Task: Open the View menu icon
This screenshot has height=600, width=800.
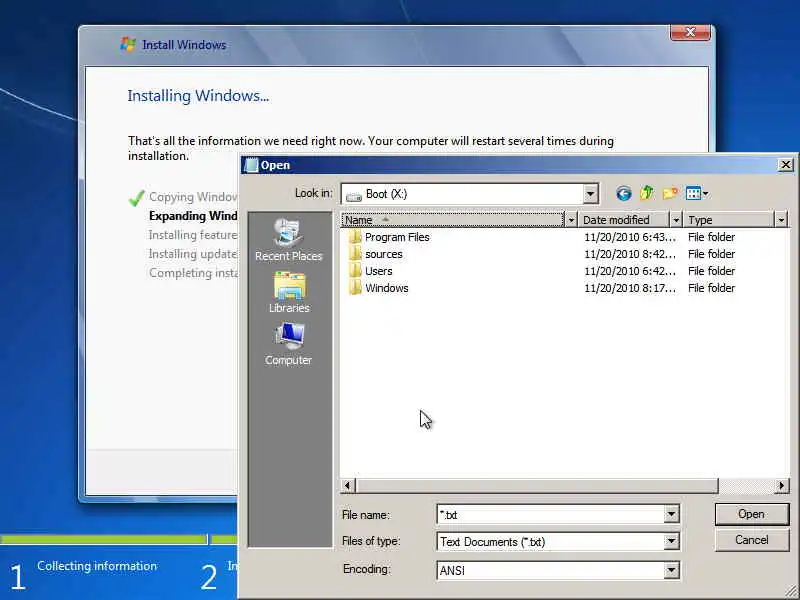Action: coord(697,193)
